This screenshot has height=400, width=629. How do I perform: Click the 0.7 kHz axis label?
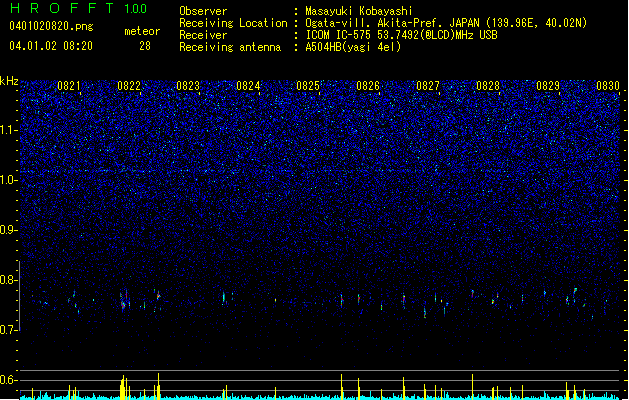[x=9, y=330]
